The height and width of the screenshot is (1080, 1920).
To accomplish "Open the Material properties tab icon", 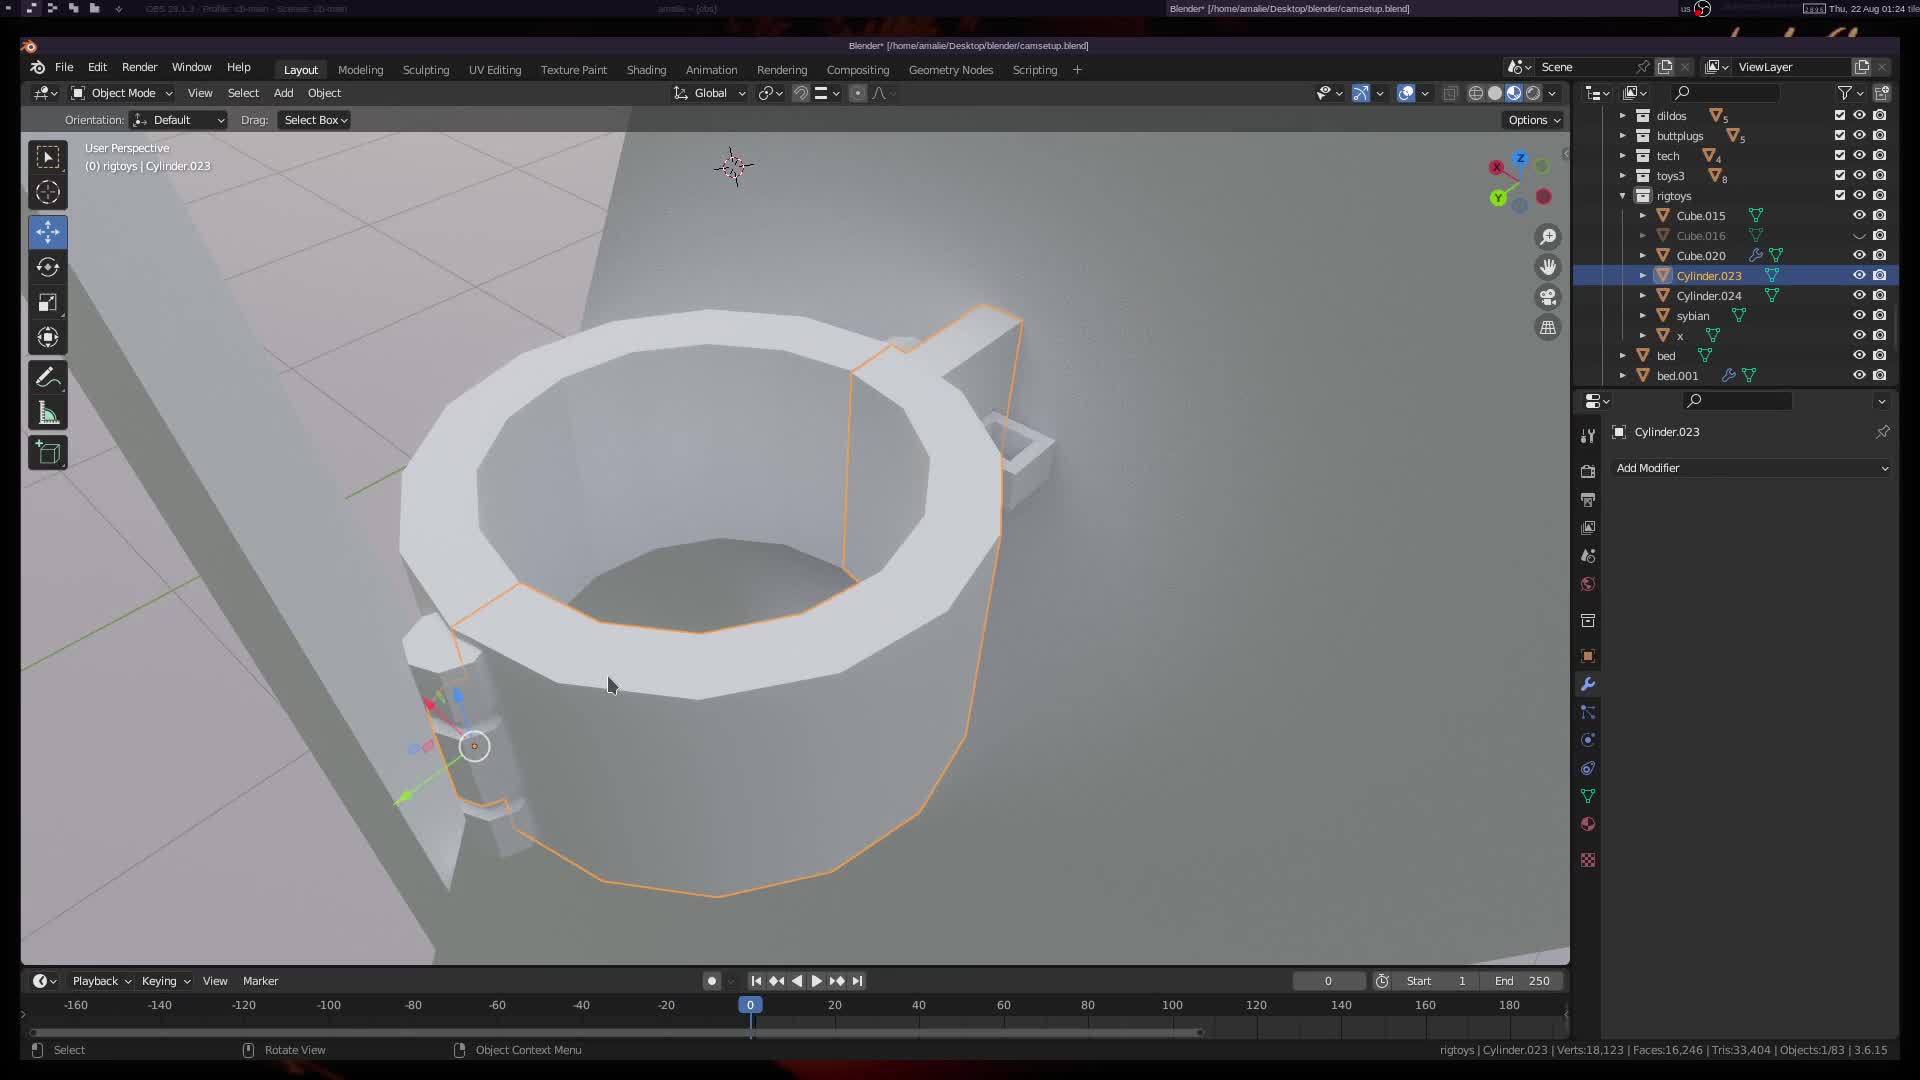I will (1588, 824).
